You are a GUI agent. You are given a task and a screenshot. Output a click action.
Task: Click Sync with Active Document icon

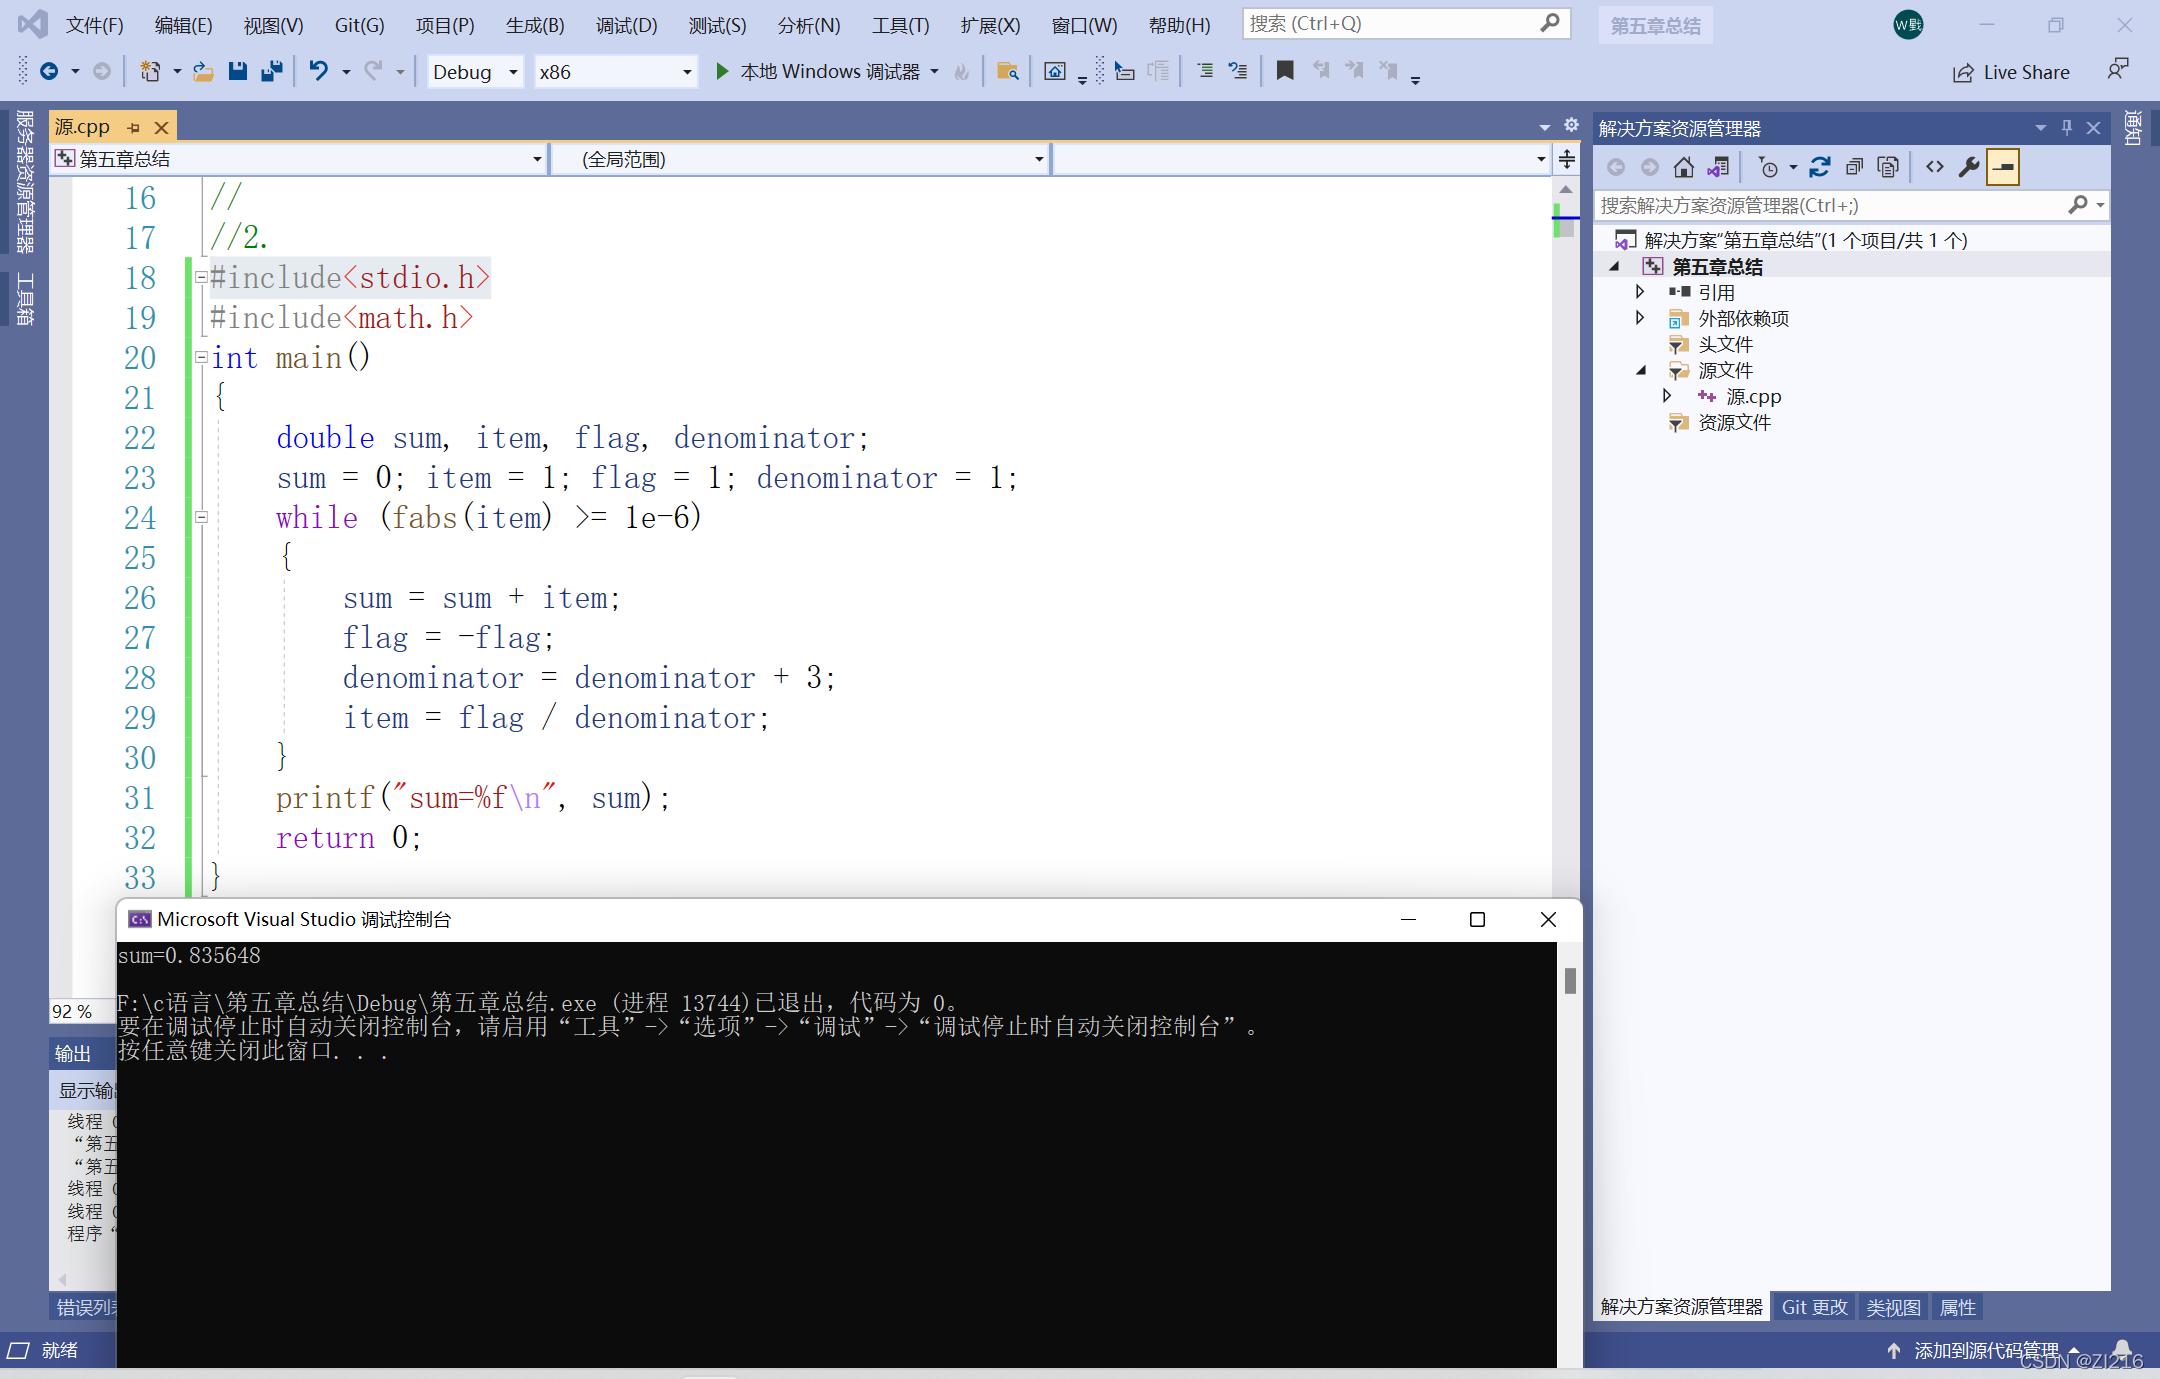1820,167
